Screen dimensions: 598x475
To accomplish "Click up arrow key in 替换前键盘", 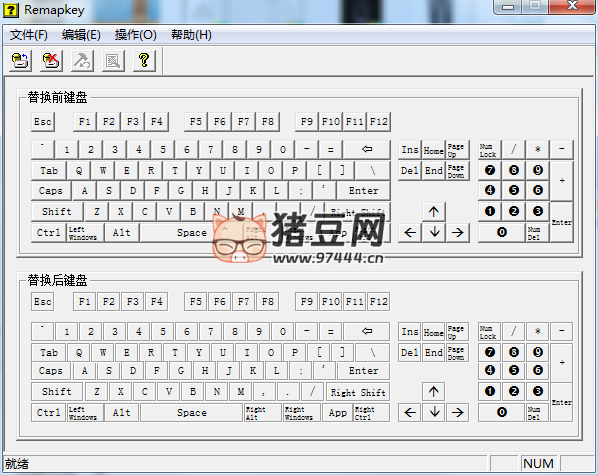I will point(434,212).
